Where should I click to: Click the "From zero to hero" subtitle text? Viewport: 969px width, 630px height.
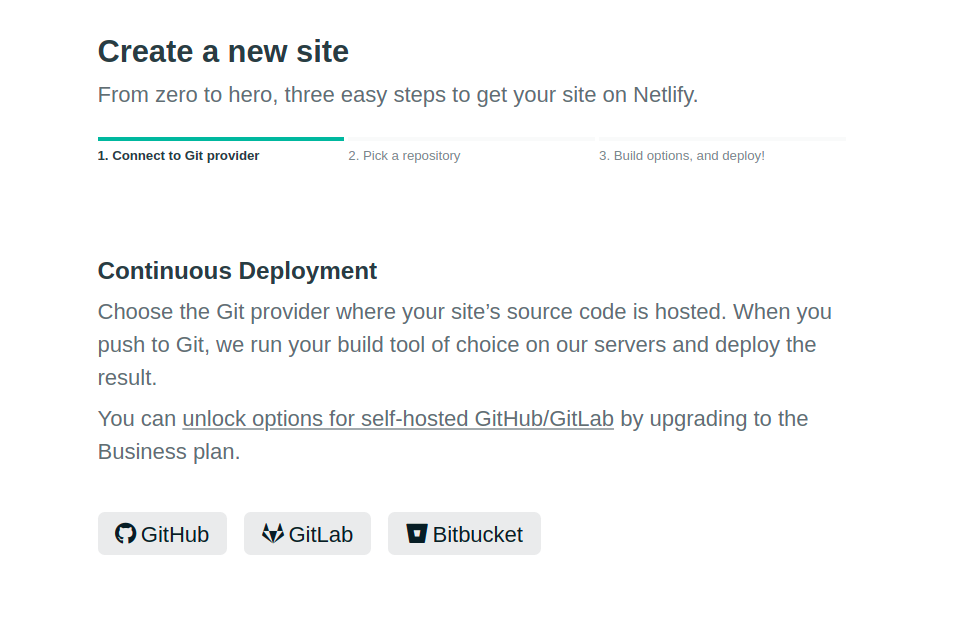click(x=397, y=95)
